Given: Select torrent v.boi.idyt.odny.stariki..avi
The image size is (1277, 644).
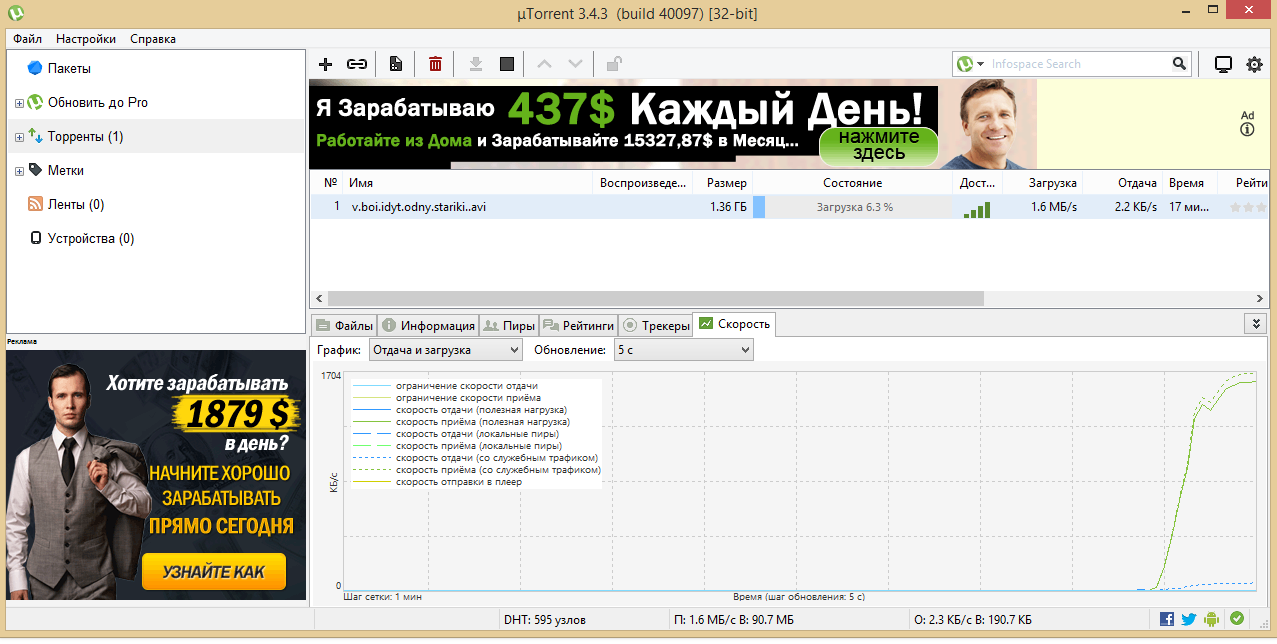Looking at the screenshot, I should point(419,207).
